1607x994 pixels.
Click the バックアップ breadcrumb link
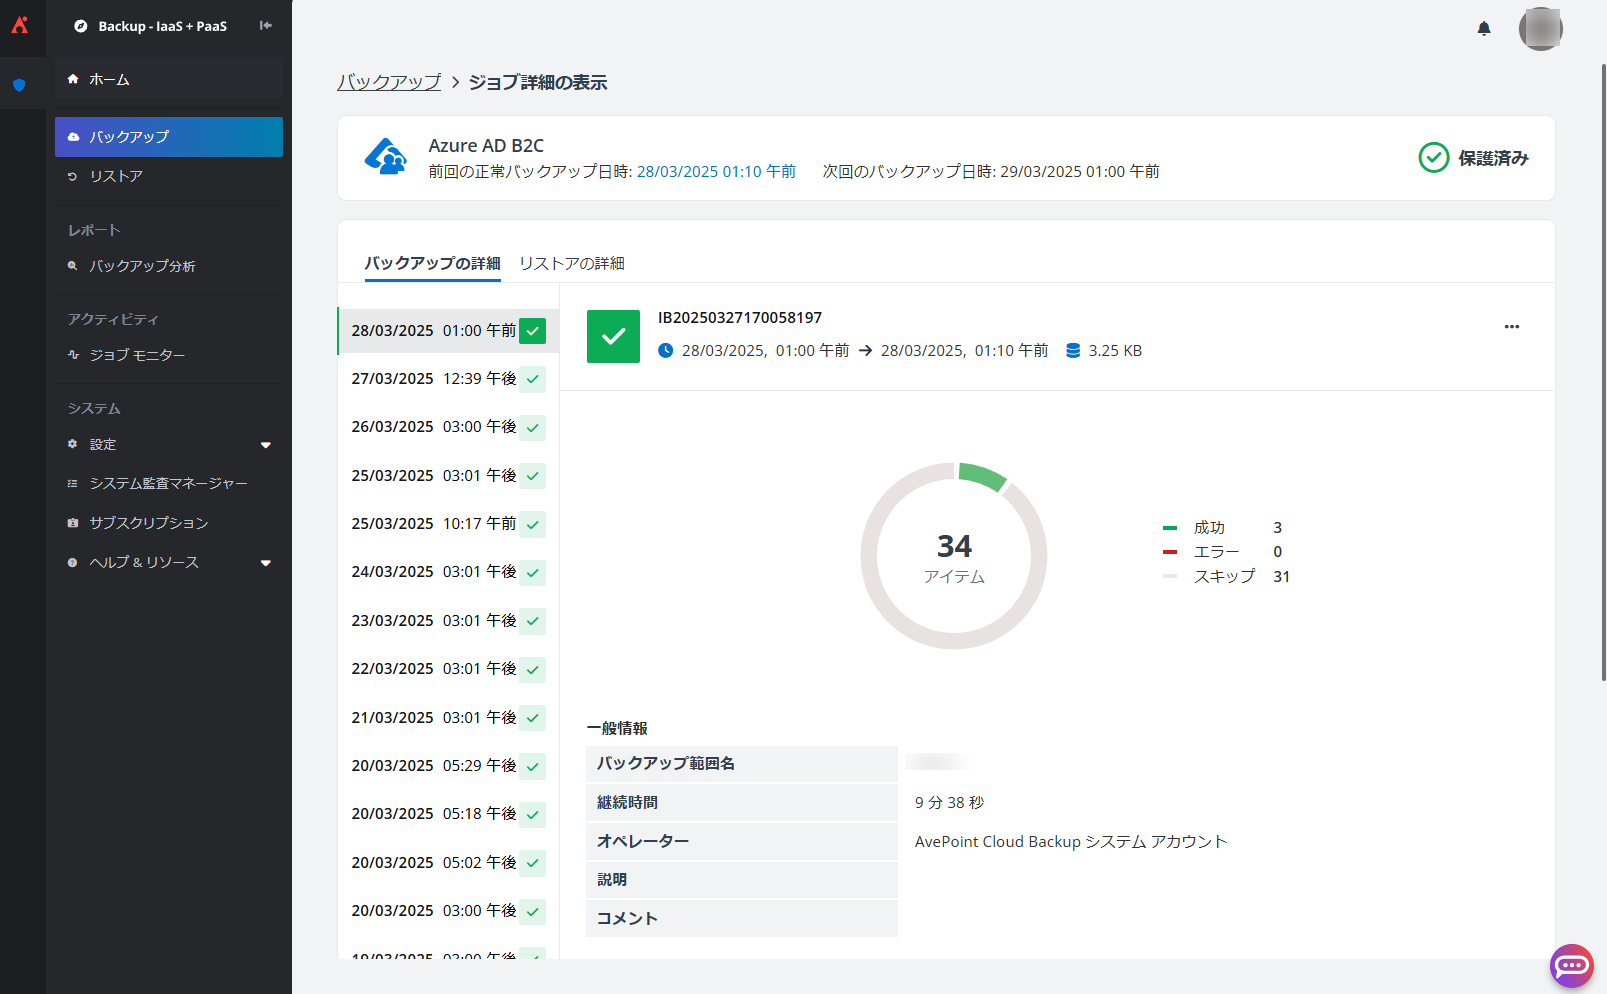pyautogui.click(x=389, y=82)
